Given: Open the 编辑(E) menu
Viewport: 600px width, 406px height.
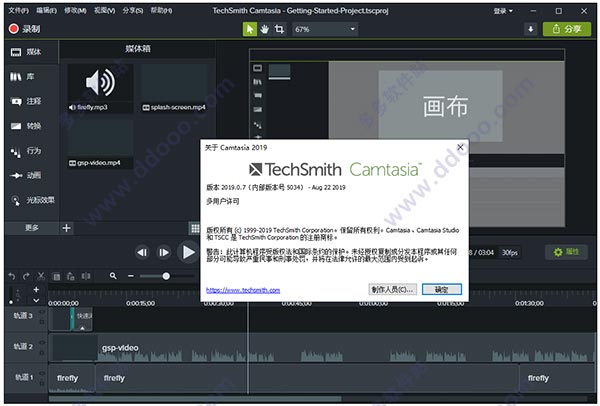Looking at the screenshot, I should [46, 11].
